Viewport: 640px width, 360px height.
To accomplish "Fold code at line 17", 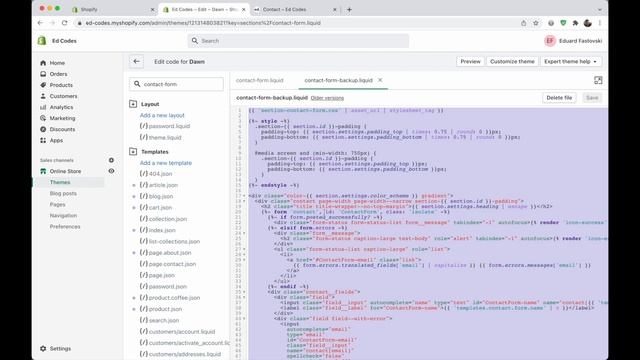I will 244,196.
